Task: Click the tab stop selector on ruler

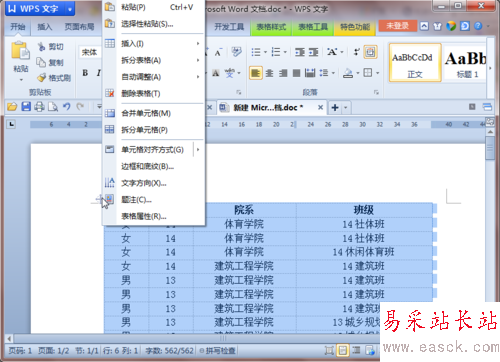Action: click(x=12, y=124)
